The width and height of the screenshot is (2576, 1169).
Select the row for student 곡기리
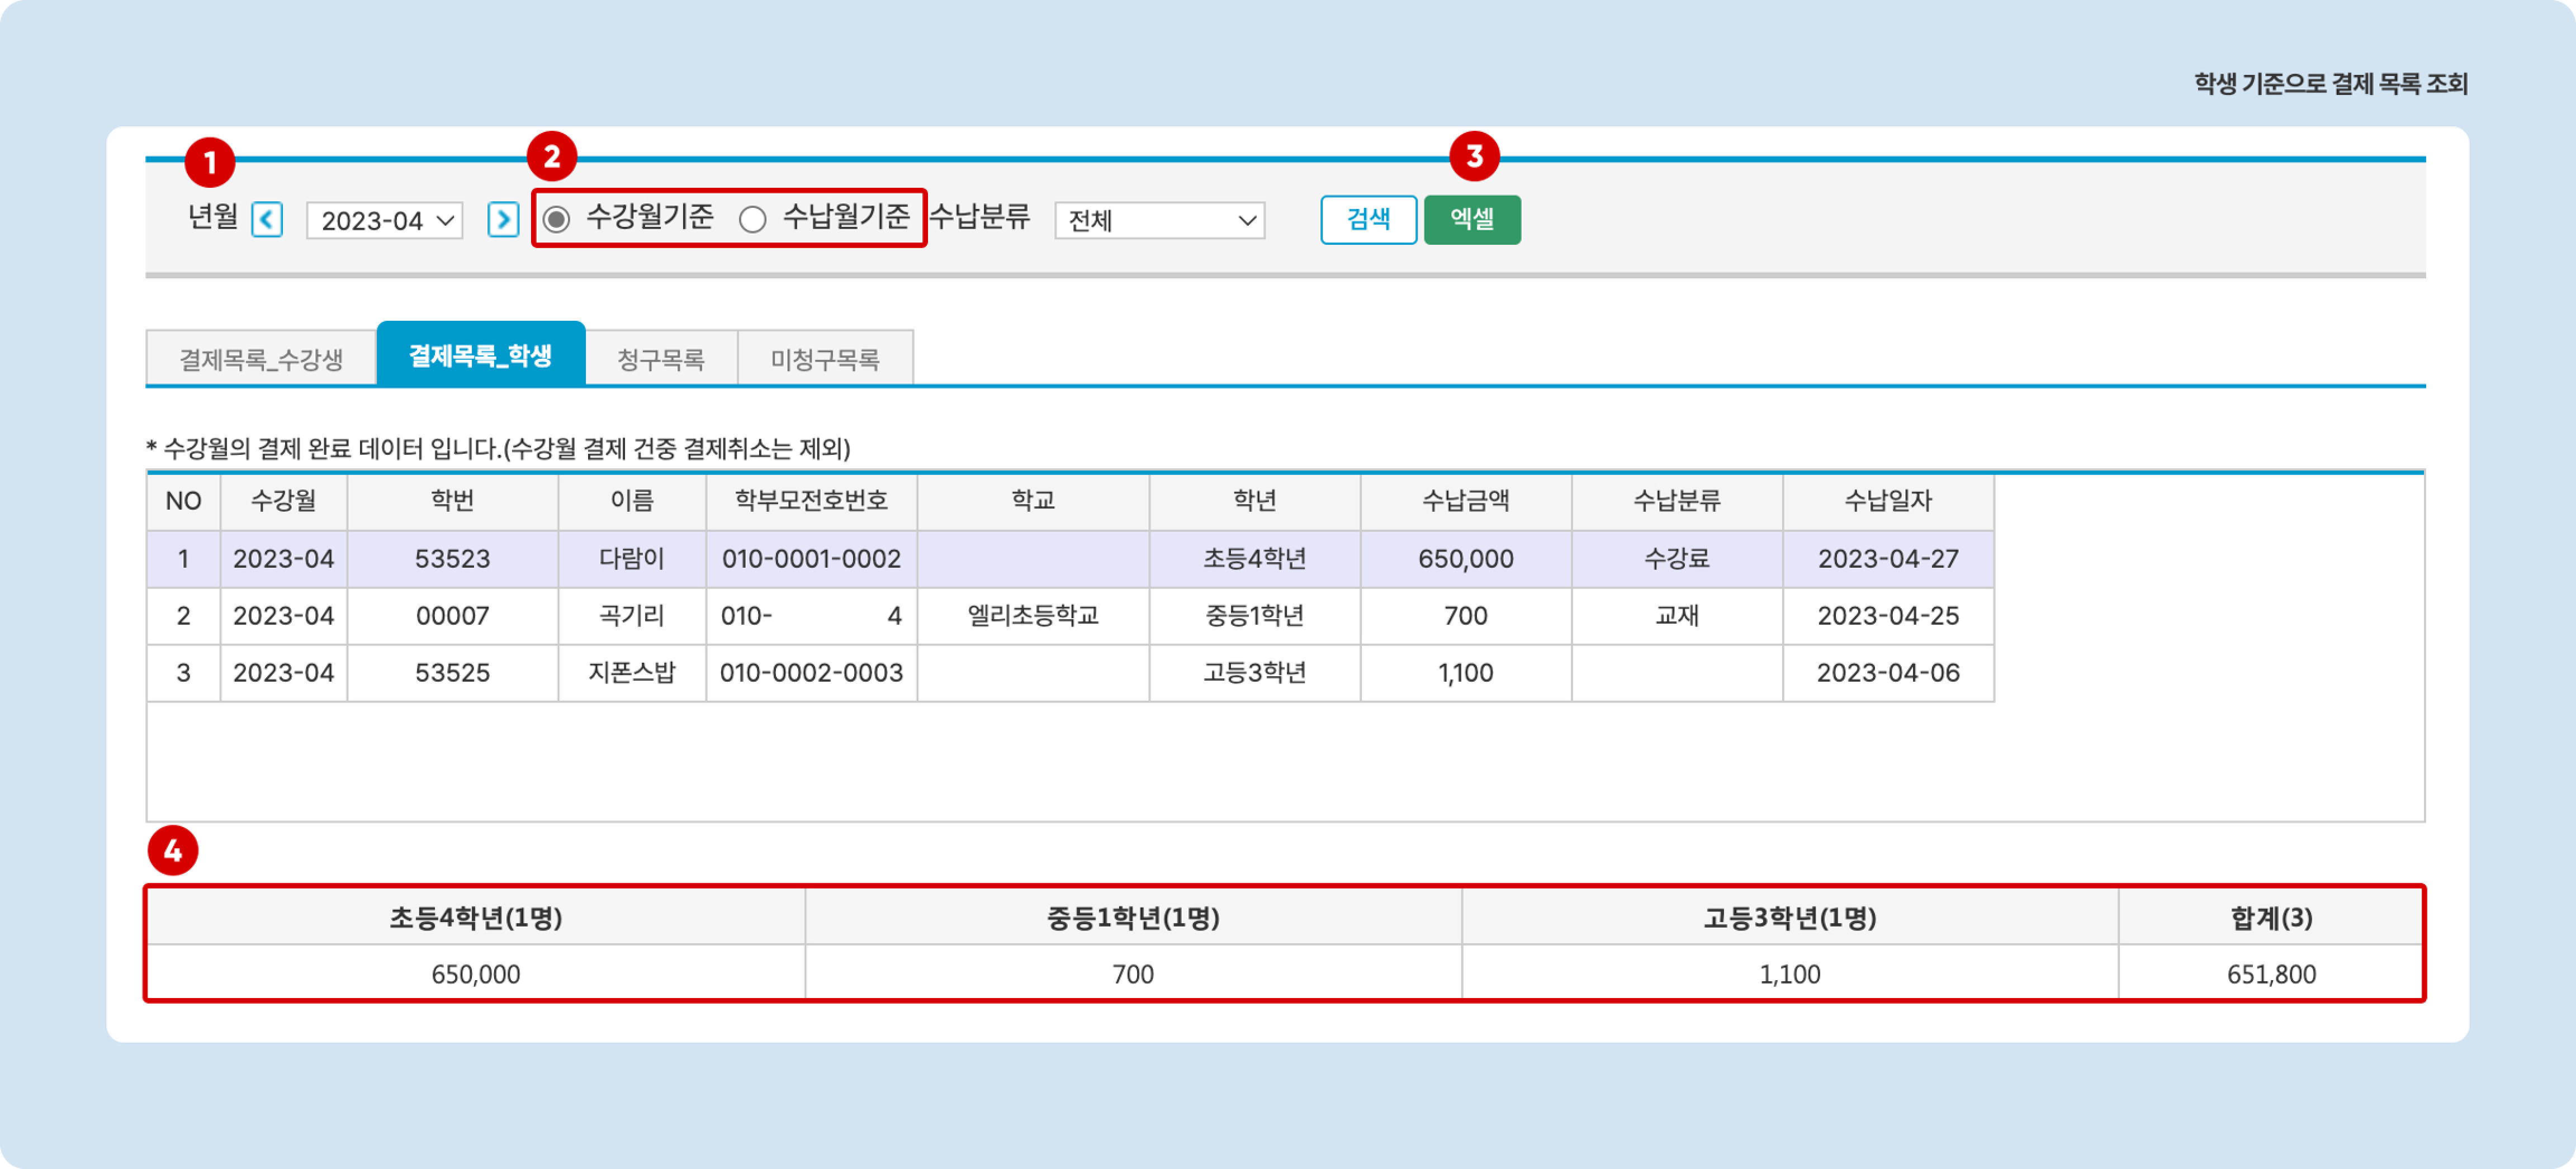coord(631,616)
